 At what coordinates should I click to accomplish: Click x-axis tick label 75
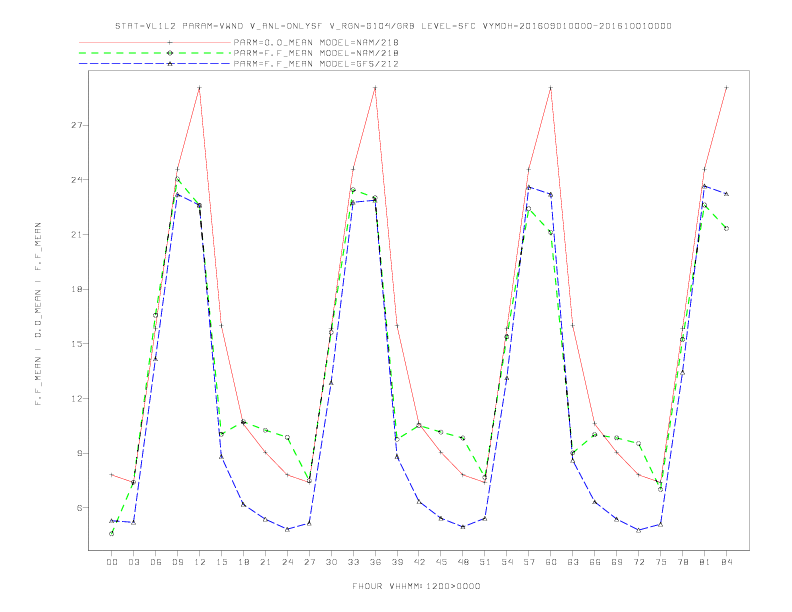click(x=661, y=562)
